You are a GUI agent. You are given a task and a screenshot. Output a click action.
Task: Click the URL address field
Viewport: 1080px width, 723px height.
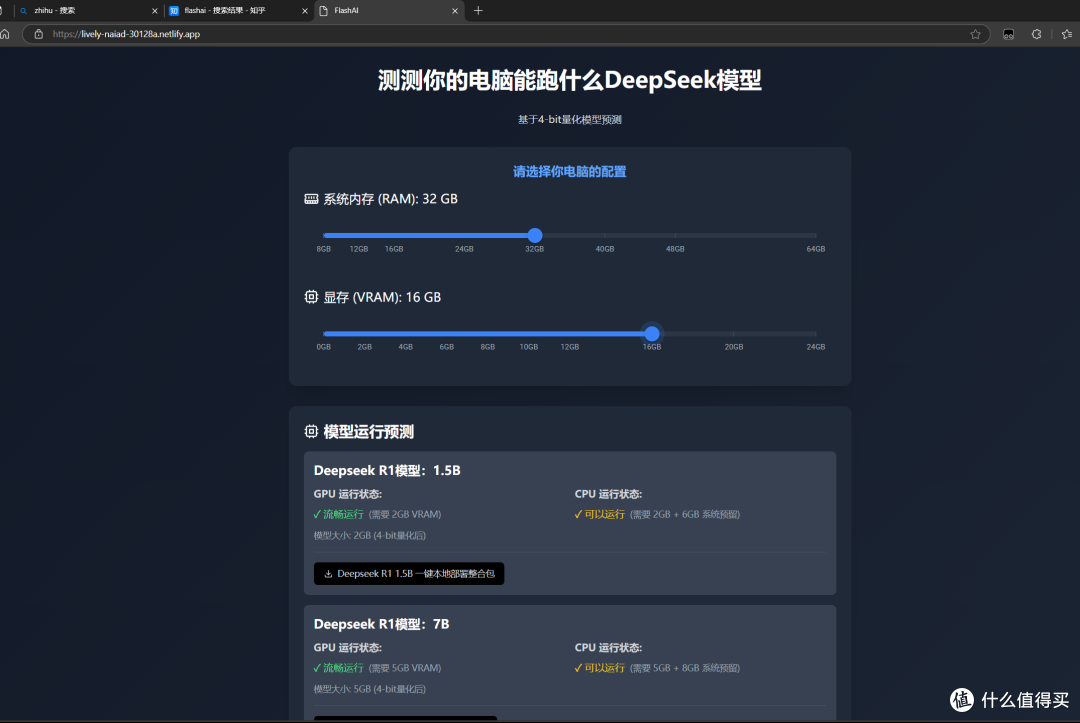[506, 34]
